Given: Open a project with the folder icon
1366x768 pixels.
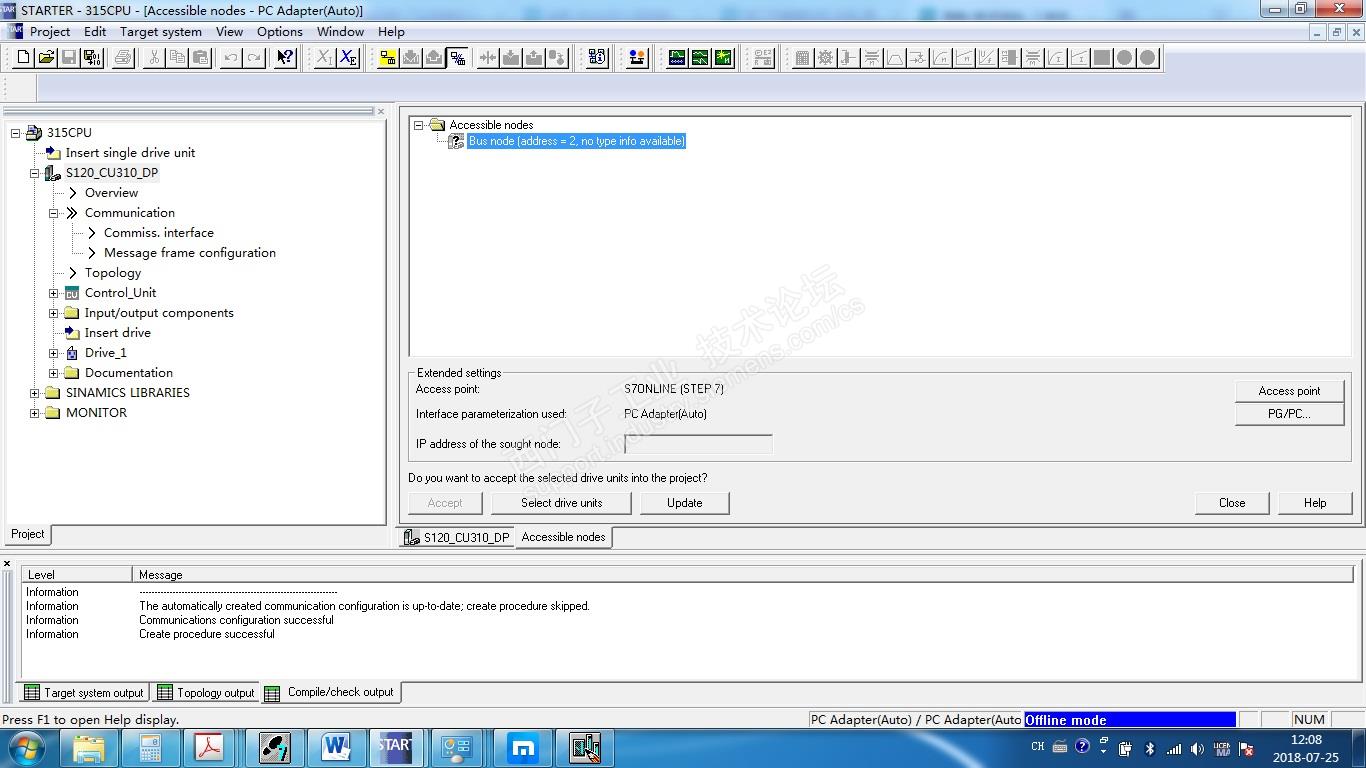Looking at the screenshot, I should [46, 58].
